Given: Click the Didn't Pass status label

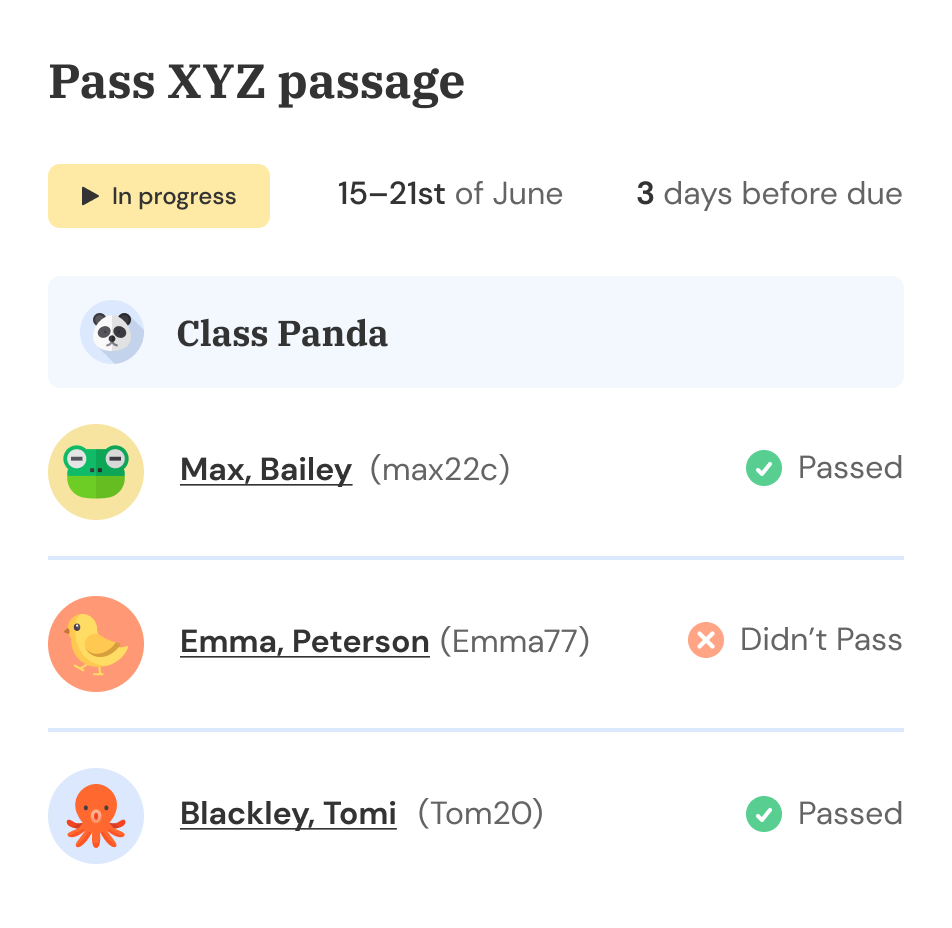Looking at the screenshot, I should (821, 640).
